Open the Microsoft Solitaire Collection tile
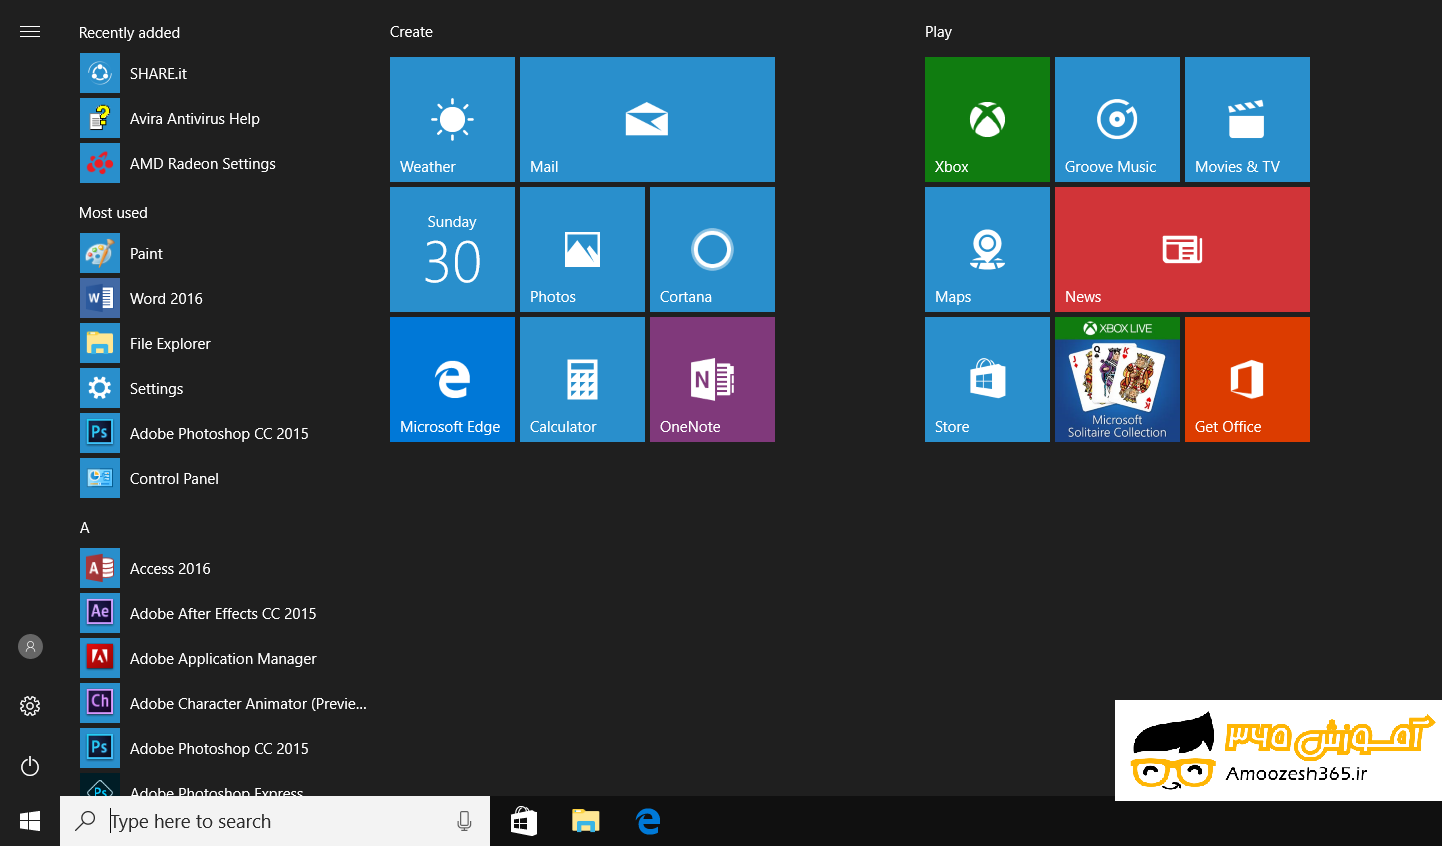Image resolution: width=1442 pixels, height=846 pixels. click(x=1117, y=379)
